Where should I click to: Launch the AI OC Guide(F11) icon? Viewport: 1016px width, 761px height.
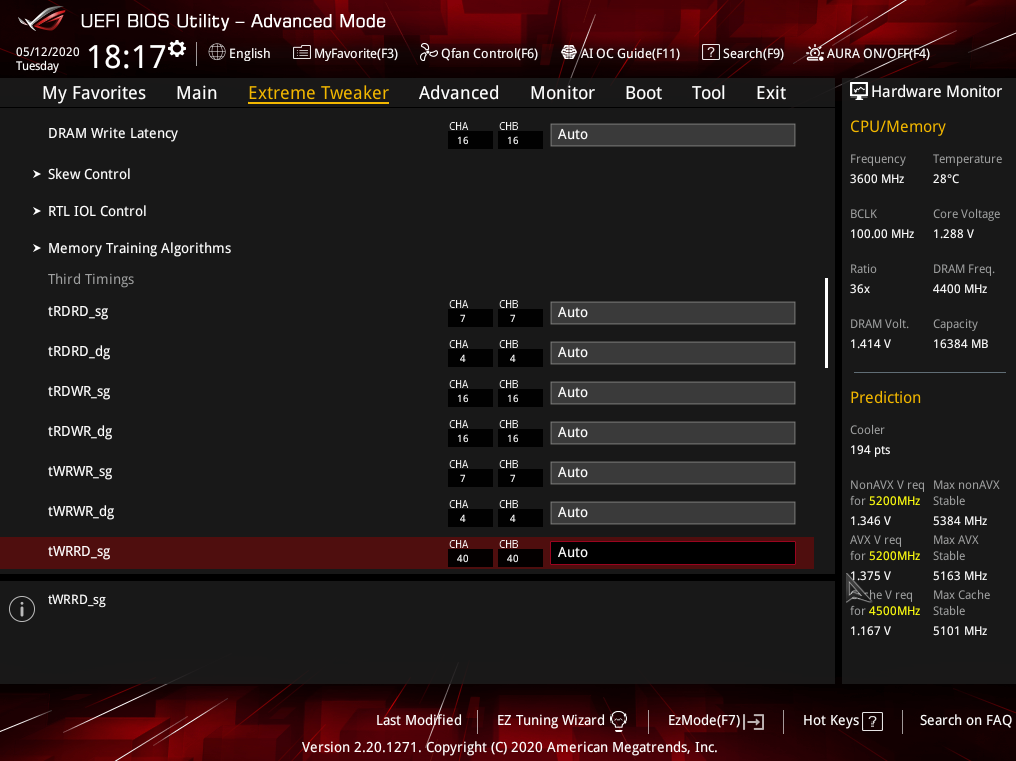pyautogui.click(x=568, y=53)
